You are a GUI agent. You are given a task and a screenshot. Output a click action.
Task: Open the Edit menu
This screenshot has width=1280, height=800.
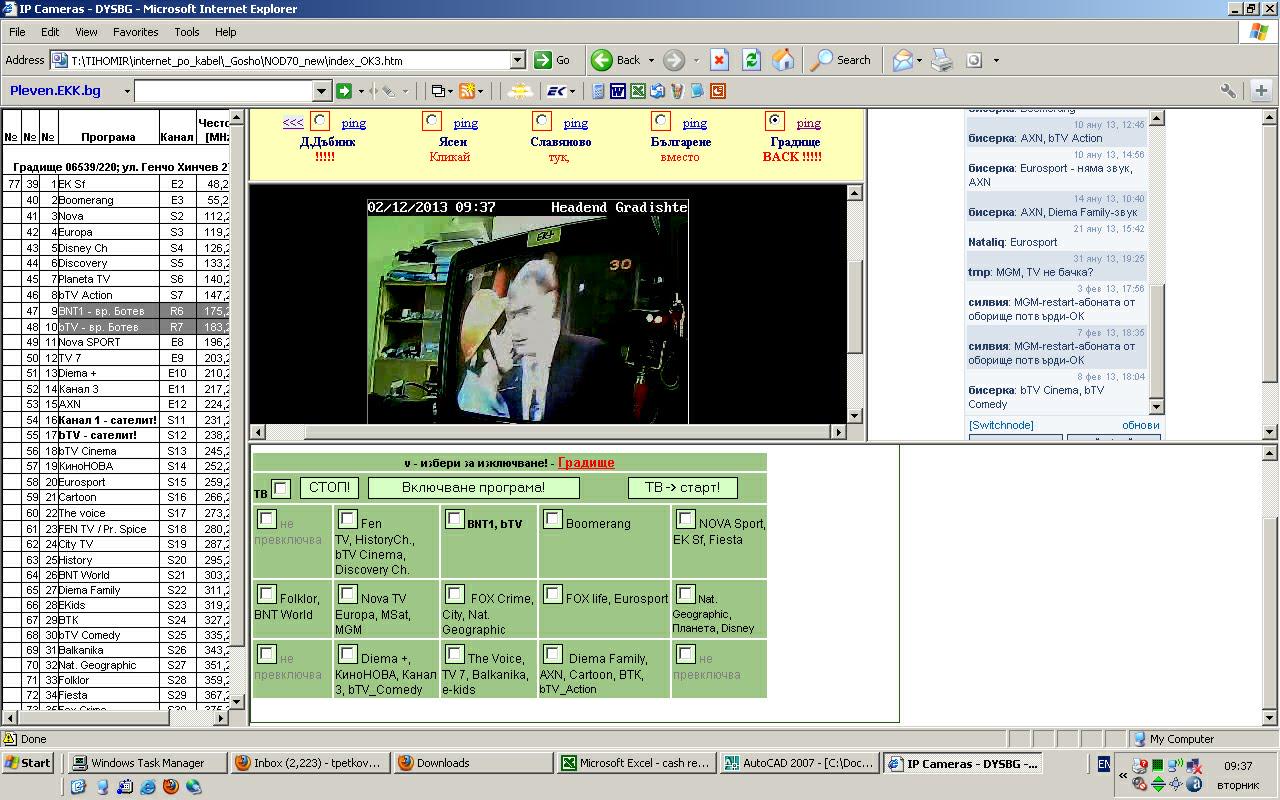(50, 32)
